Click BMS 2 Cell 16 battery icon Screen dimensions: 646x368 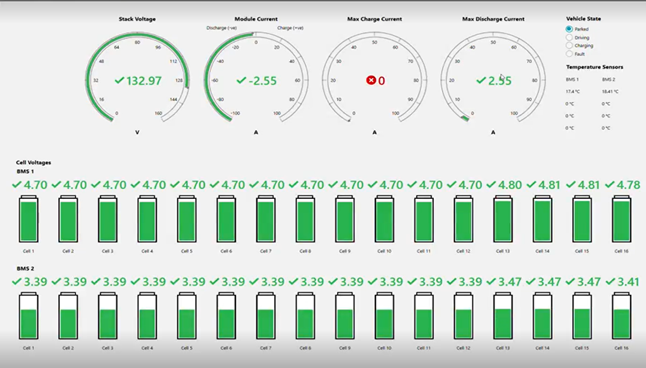[x=622, y=316]
